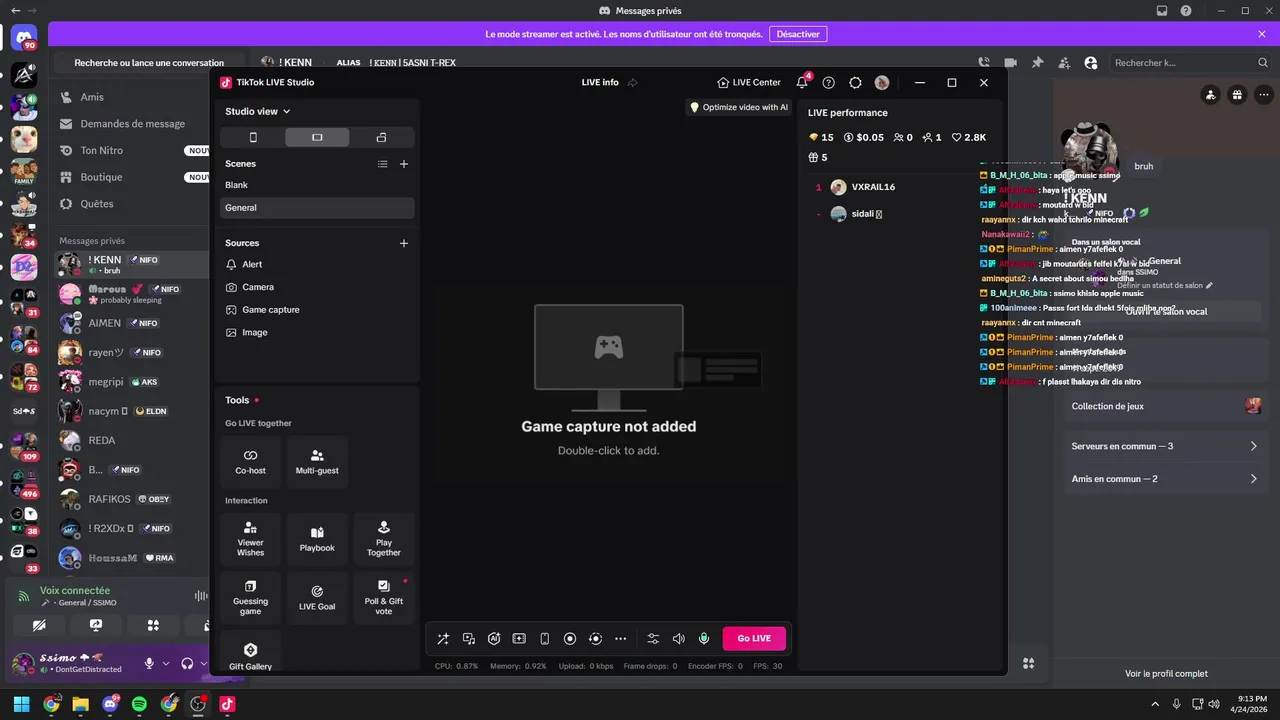Start recording with the record icon
This screenshot has width=1280, height=720.
[570, 638]
